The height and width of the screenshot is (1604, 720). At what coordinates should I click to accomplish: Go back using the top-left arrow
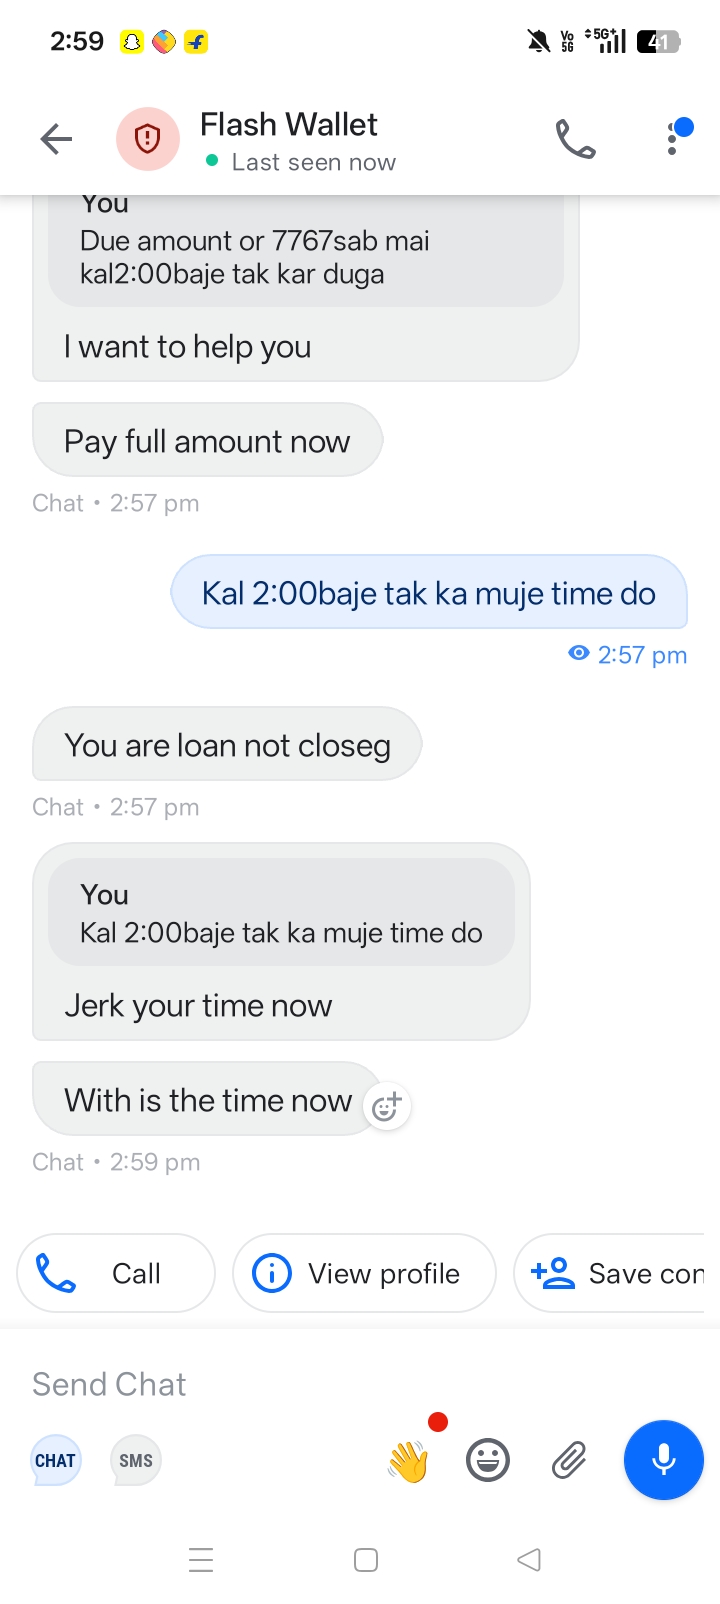click(56, 139)
